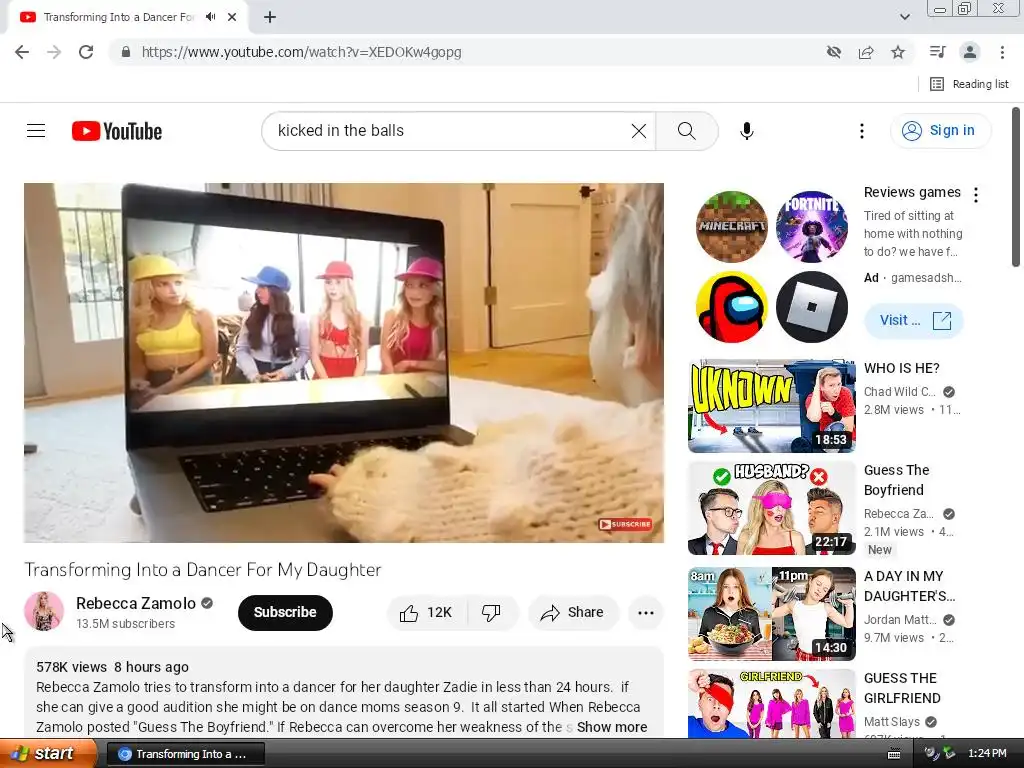Click the Subscribe watermark in video
1024x768 pixels.
coord(625,524)
